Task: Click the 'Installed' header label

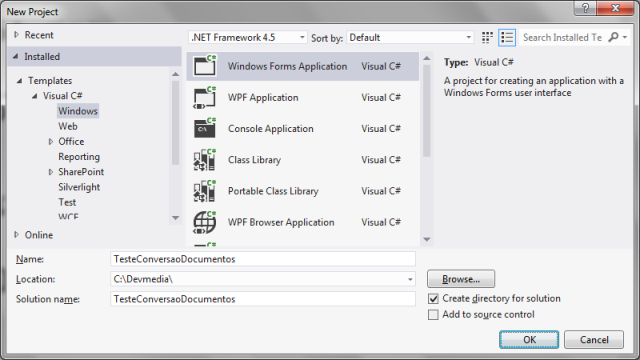Action: coord(42,57)
